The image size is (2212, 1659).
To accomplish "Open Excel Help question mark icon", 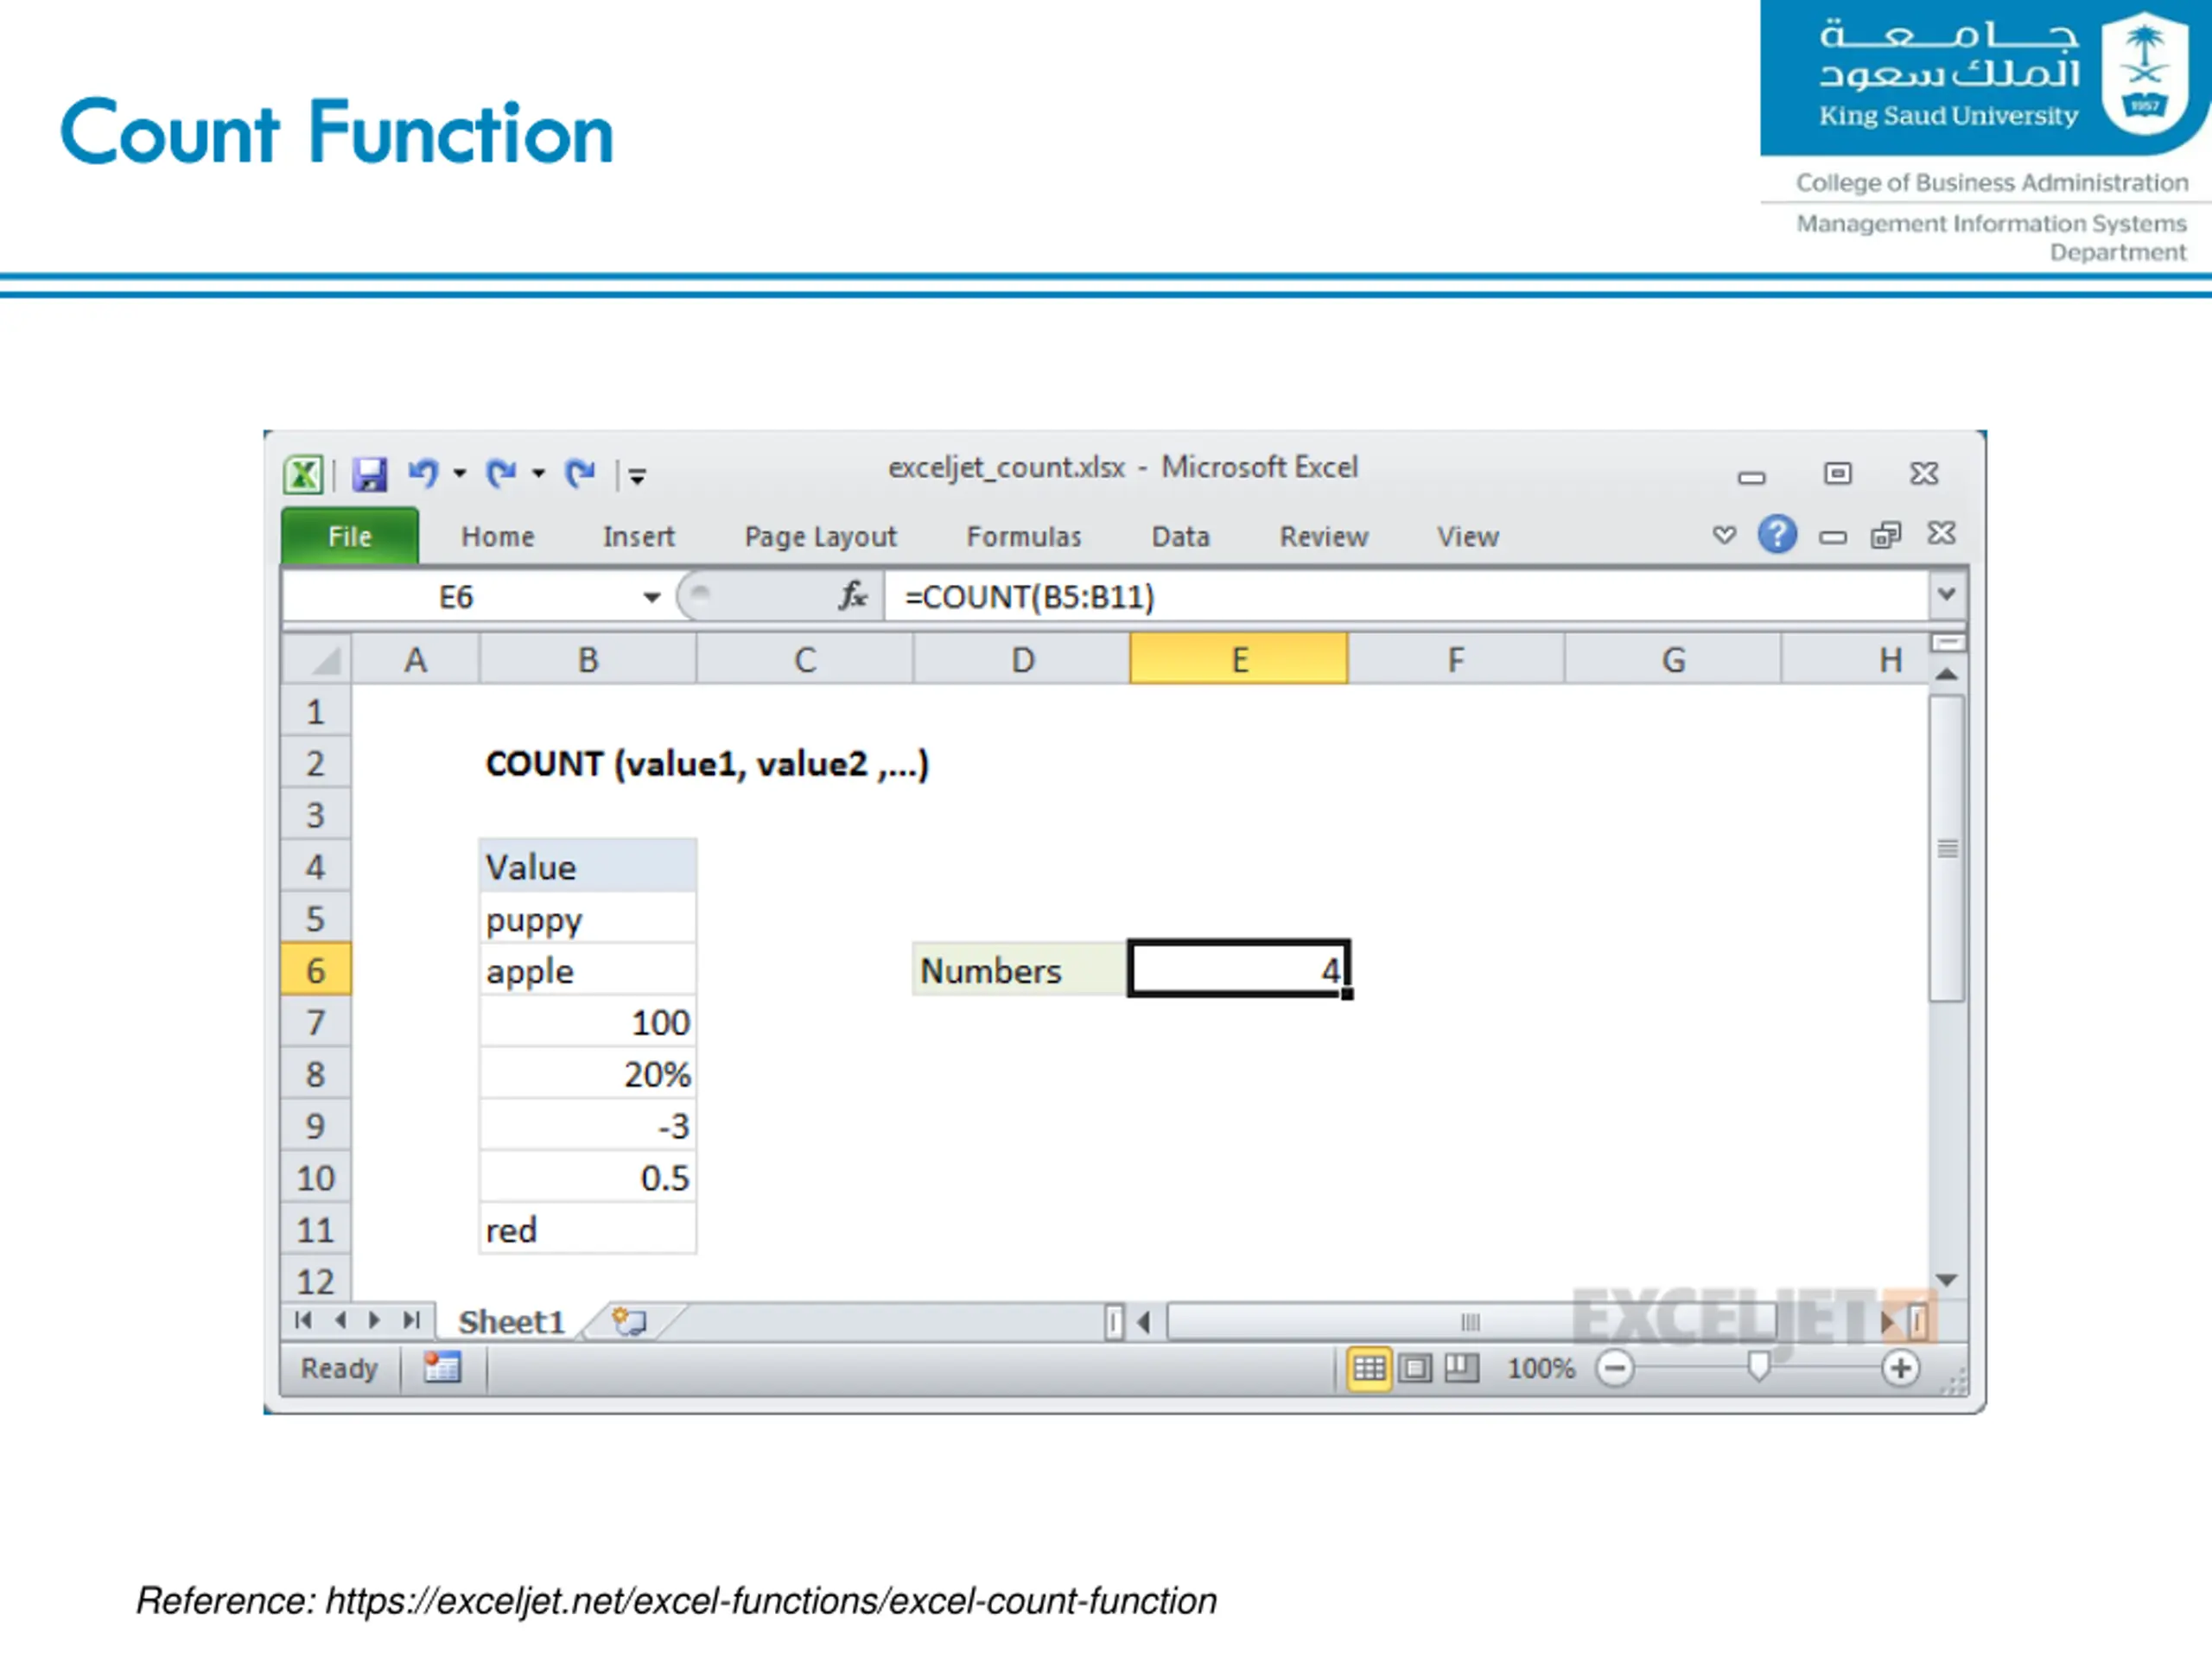I will (x=1777, y=535).
